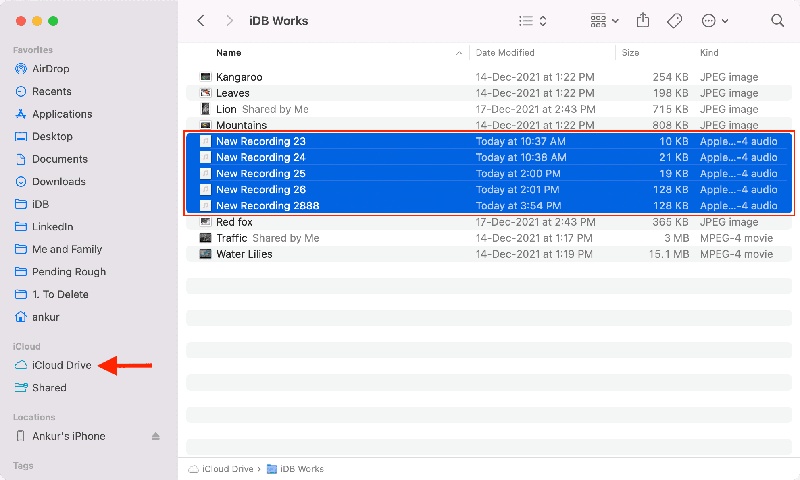Click the green zoom window button
This screenshot has width=800, height=480.
pos(53,21)
